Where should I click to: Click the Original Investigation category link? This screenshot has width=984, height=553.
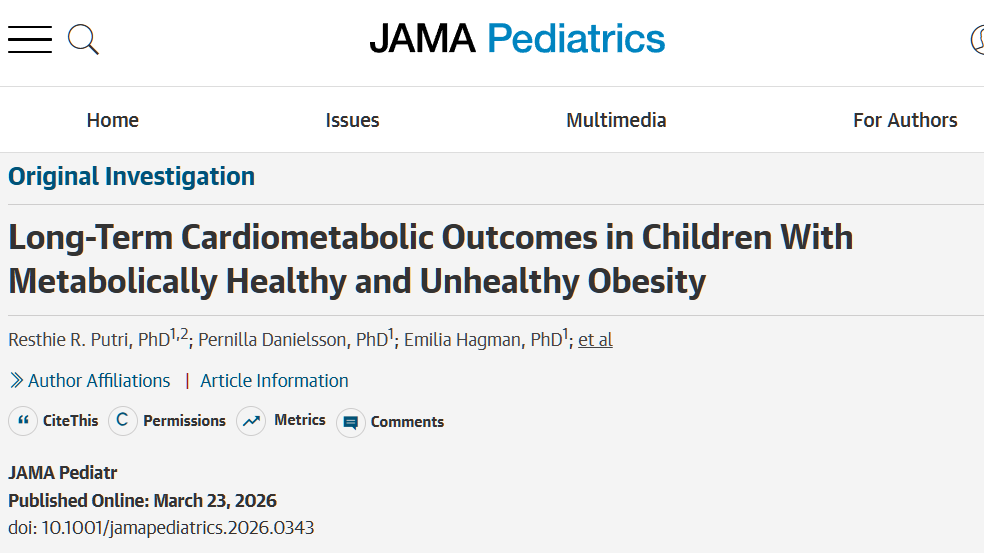pos(131,177)
